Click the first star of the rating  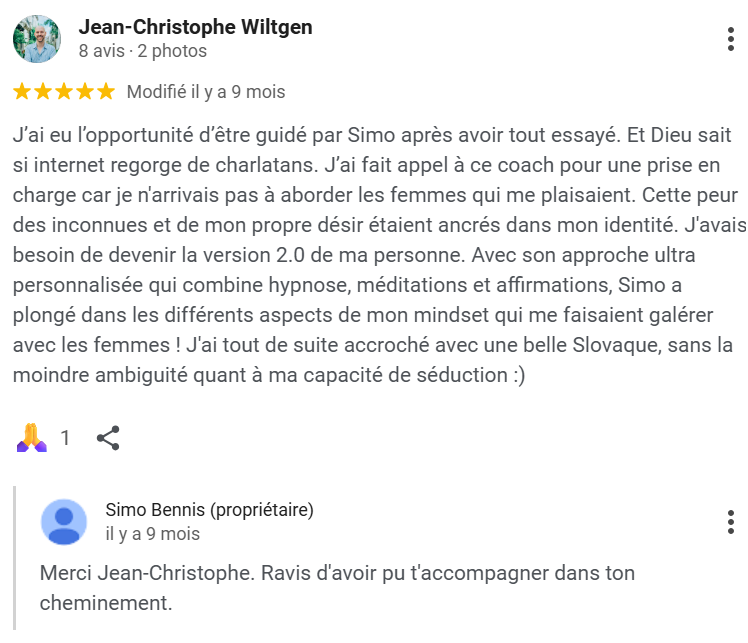pyautogui.click(x=22, y=91)
